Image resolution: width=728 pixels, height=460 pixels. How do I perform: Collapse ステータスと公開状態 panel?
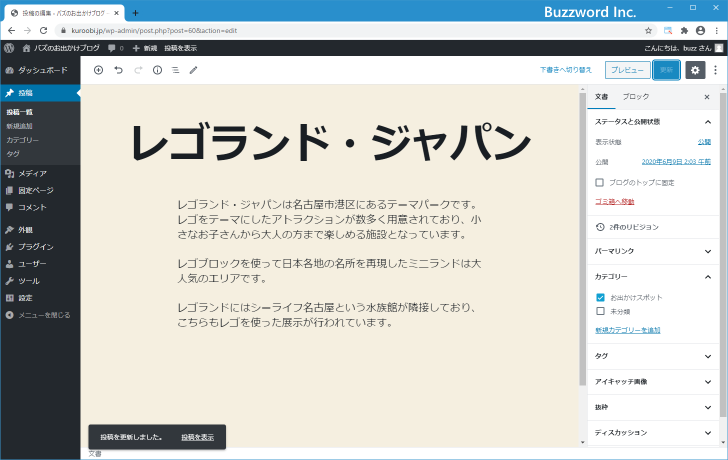653,122
